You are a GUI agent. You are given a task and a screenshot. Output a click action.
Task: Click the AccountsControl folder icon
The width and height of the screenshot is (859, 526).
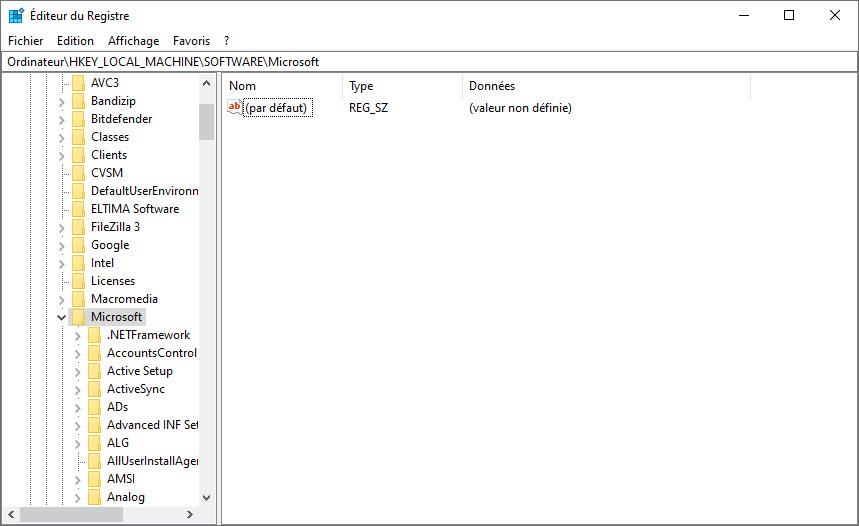click(x=94, y=353)
